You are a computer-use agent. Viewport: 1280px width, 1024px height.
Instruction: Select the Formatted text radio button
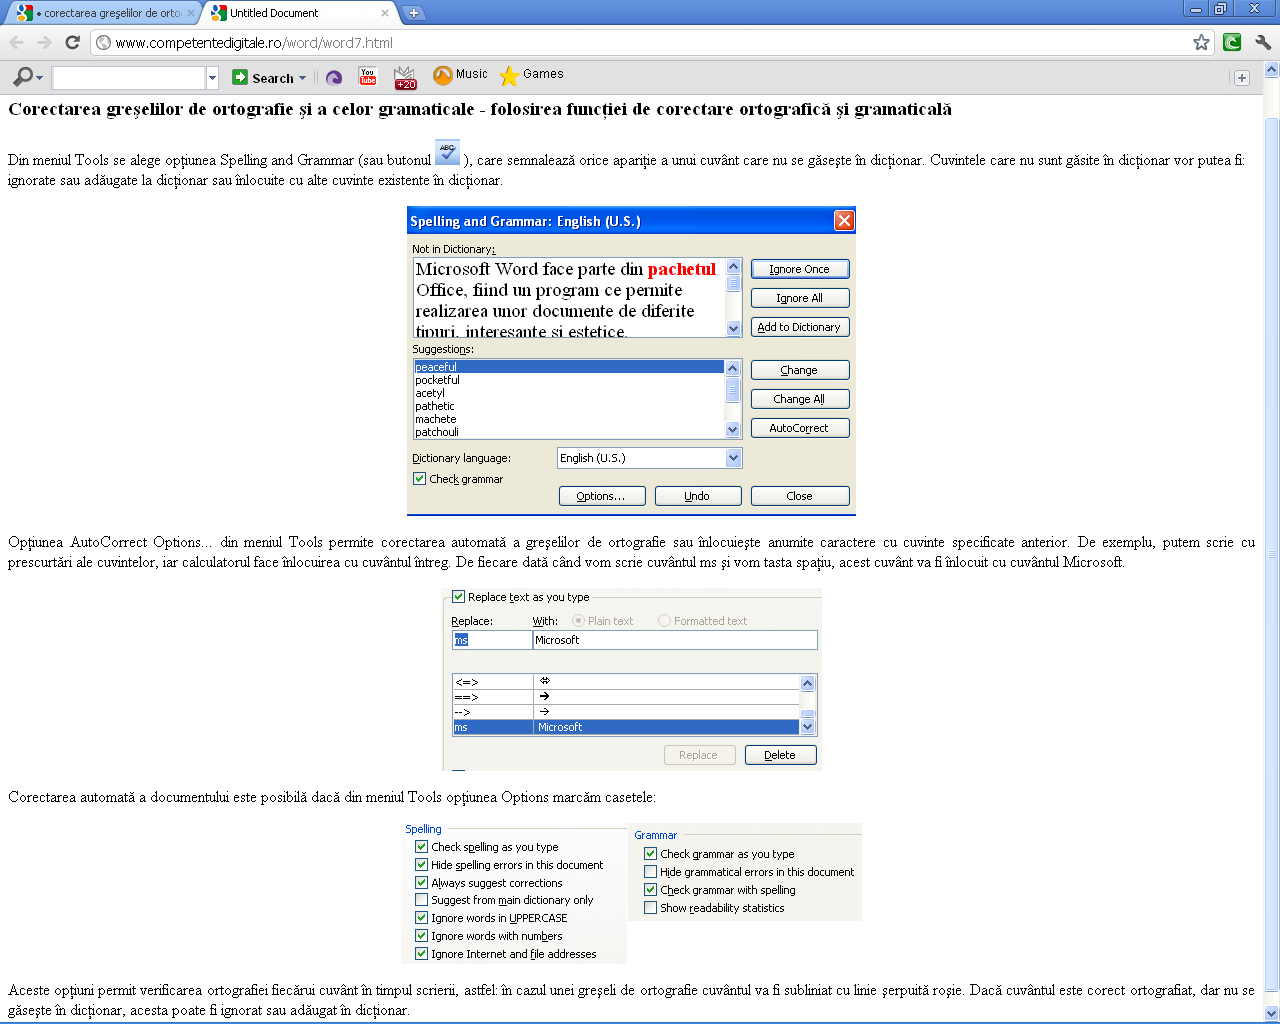coord(664,621)
